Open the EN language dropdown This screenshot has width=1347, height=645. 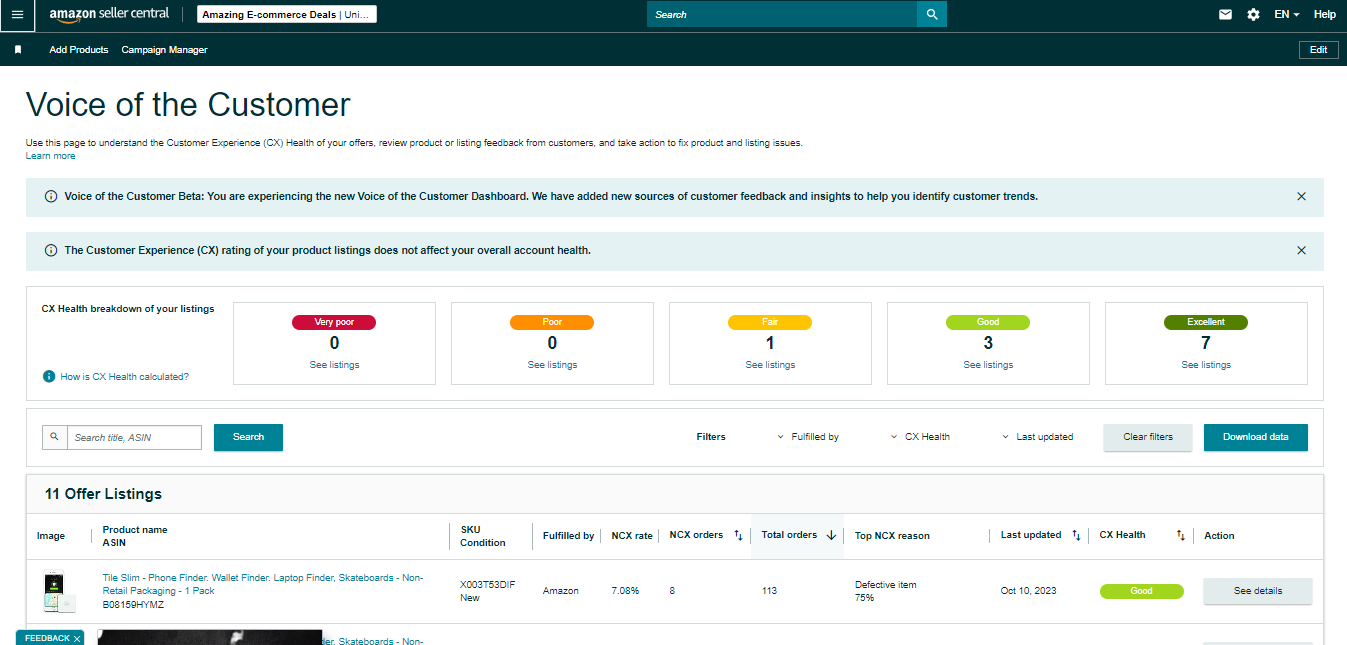[1287, 15]
